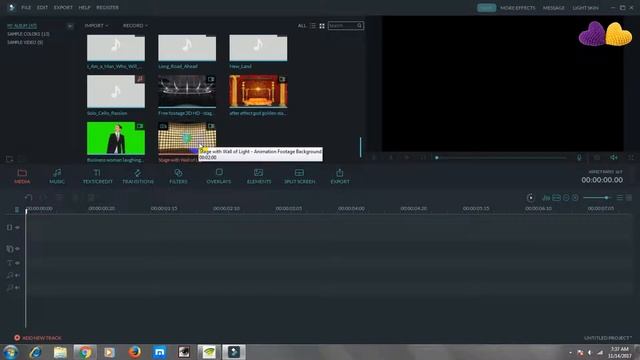Adjust the timeline zoom slider
This screenshot has height=360, width=640.
click(597, 198)
